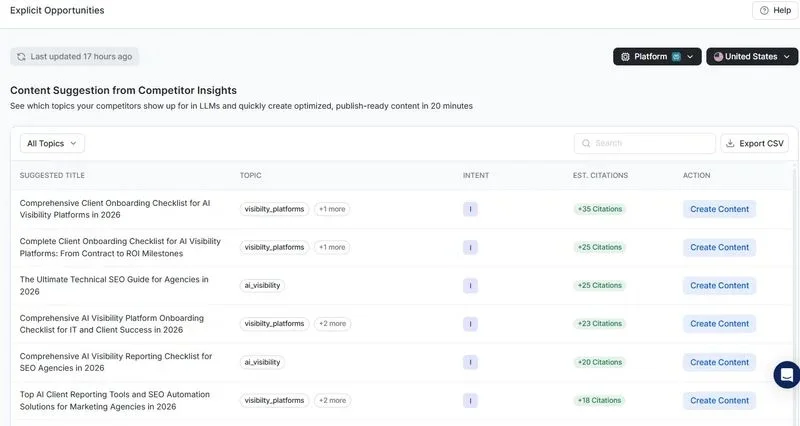Expand +2 more topics in +23 Citations row
This screenshot has height=426, width=800.
coord(333,324)
